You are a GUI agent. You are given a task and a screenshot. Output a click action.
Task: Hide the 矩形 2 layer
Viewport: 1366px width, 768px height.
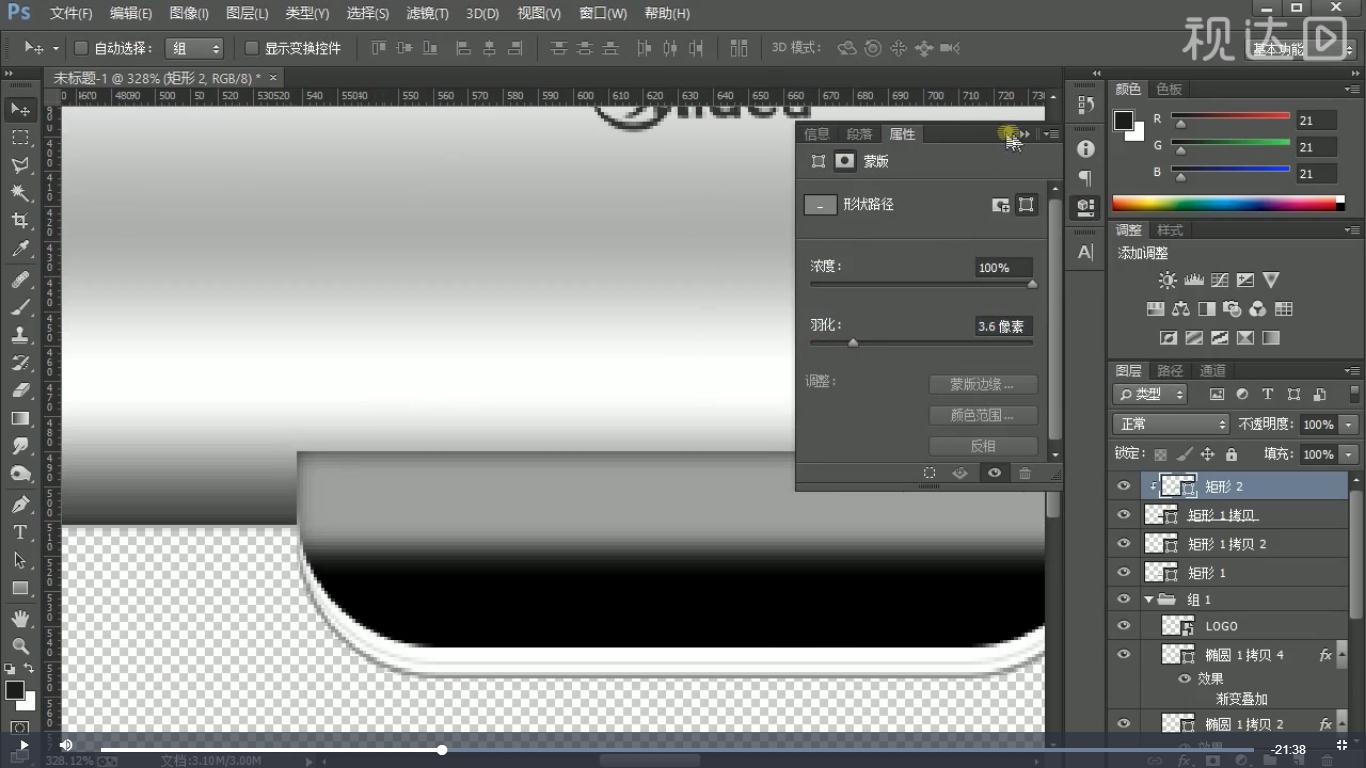coord(1124,486)
